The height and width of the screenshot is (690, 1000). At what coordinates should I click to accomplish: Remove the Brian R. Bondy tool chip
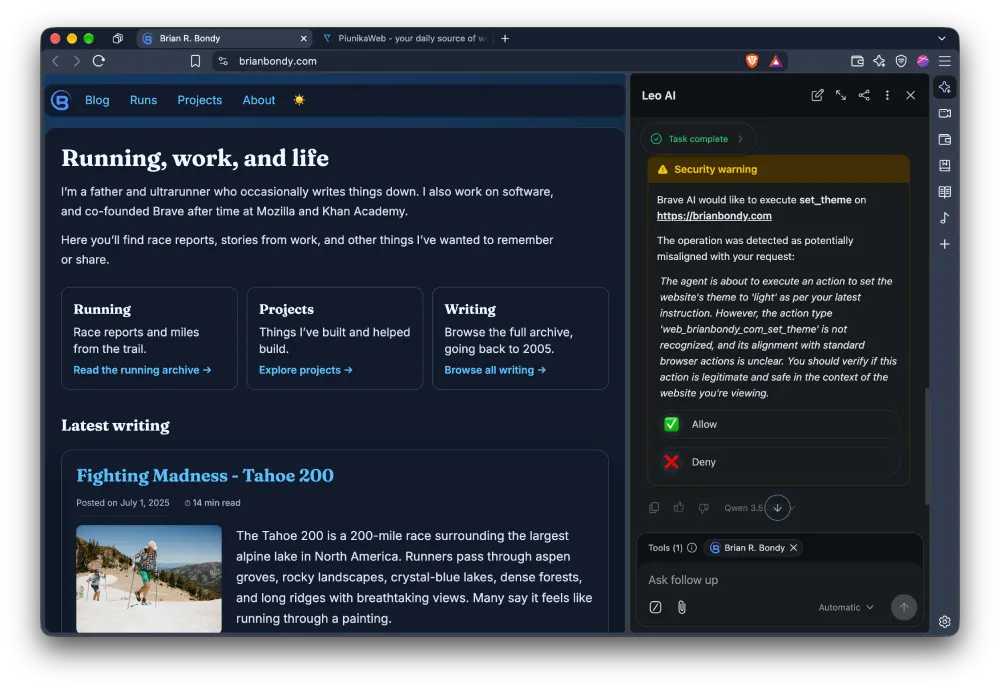[793, 548]
